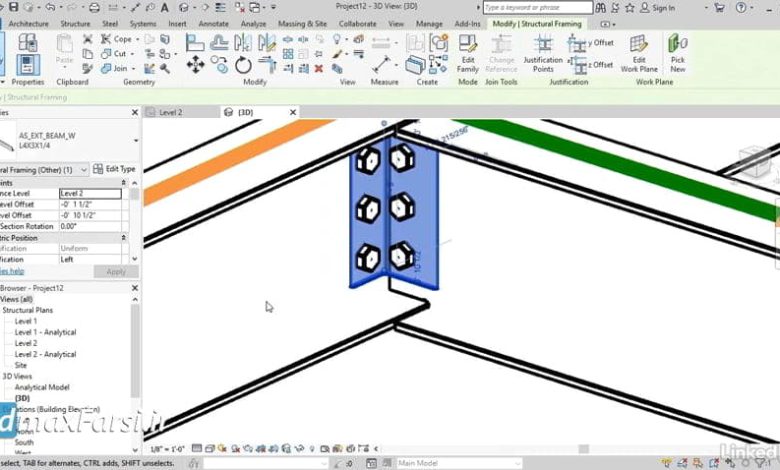The image size is (780, 470).
Task: Switch to the Level 2 view tab
Action: tap(171, 112)
